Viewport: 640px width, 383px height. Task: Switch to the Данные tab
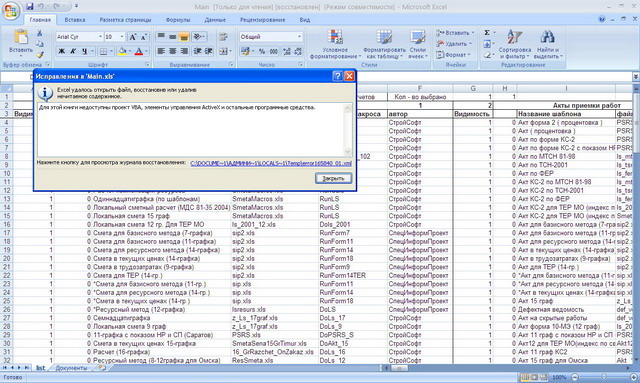[215, 20]
